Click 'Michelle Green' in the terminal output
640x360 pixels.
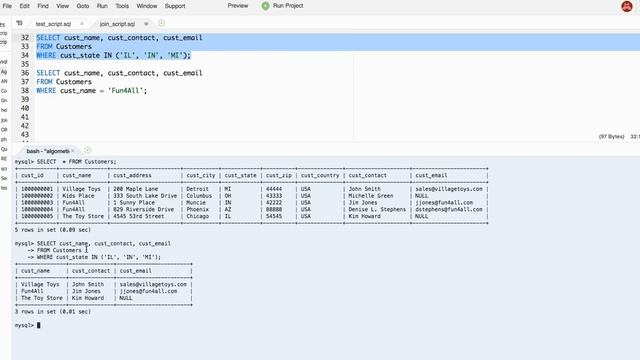click(x=371, y=196)
